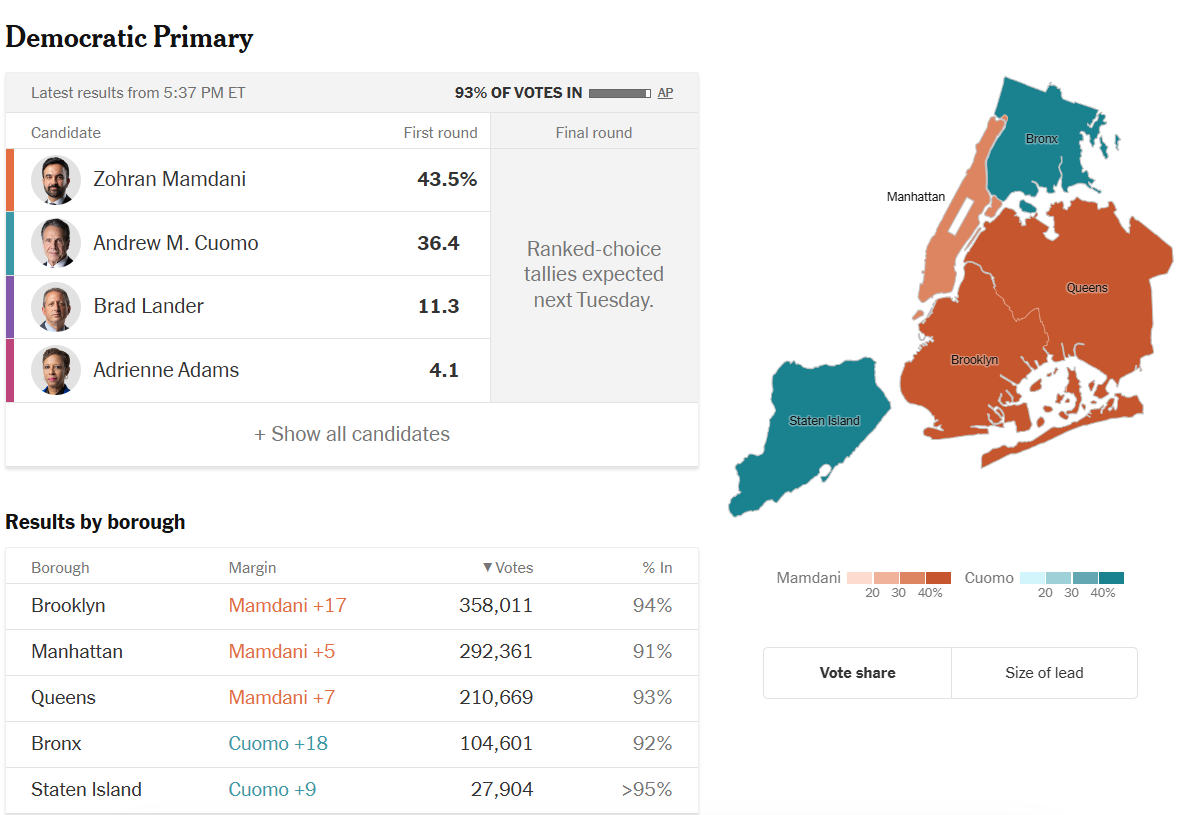The width and height of the screenshot is (1187, 815).
Task: Click the Results by borough heading
Action: click(x=95, y=522)
